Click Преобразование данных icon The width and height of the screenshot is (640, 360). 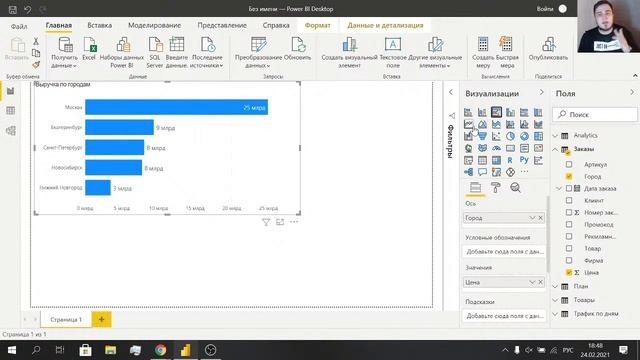pos(258,52)
